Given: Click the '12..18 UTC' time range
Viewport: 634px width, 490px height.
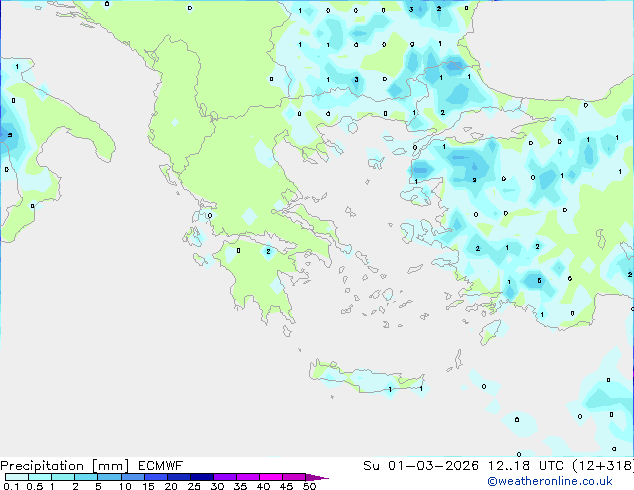Looking at the screenshot, I should [526, 466].
